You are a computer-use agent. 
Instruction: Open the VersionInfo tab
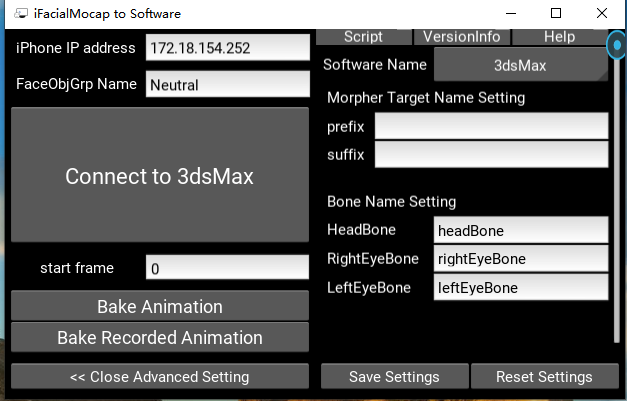[461, 37]
